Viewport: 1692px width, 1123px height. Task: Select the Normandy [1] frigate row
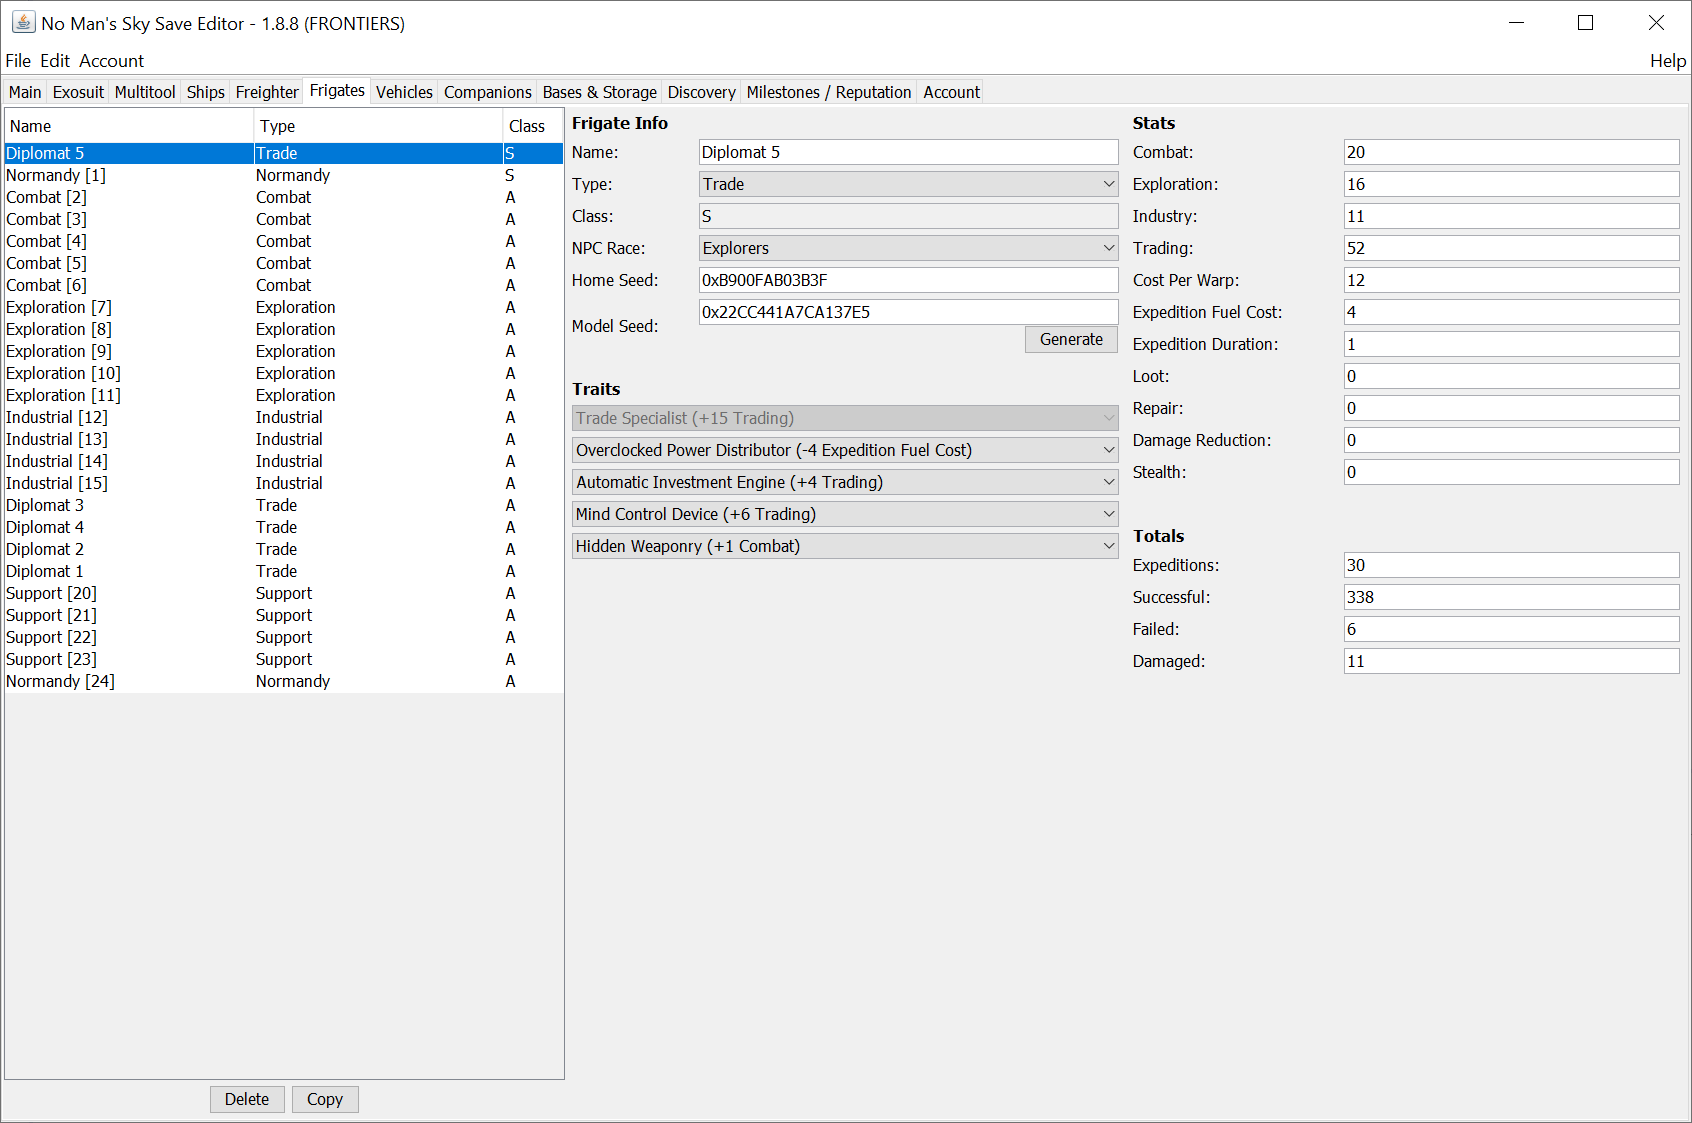click(x=284, y=175)
